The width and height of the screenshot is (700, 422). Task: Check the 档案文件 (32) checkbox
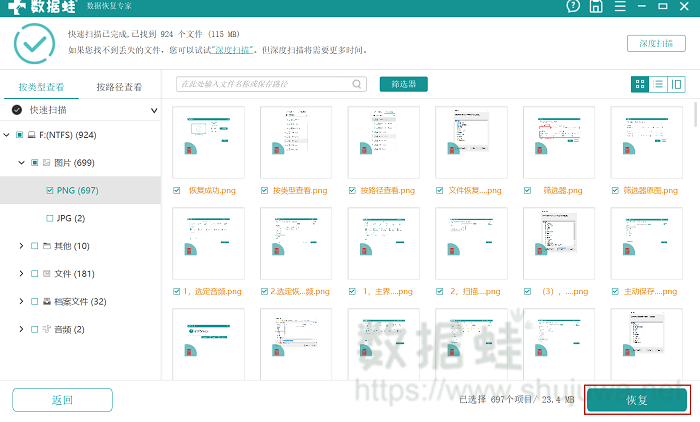click(x=34, y=301)
